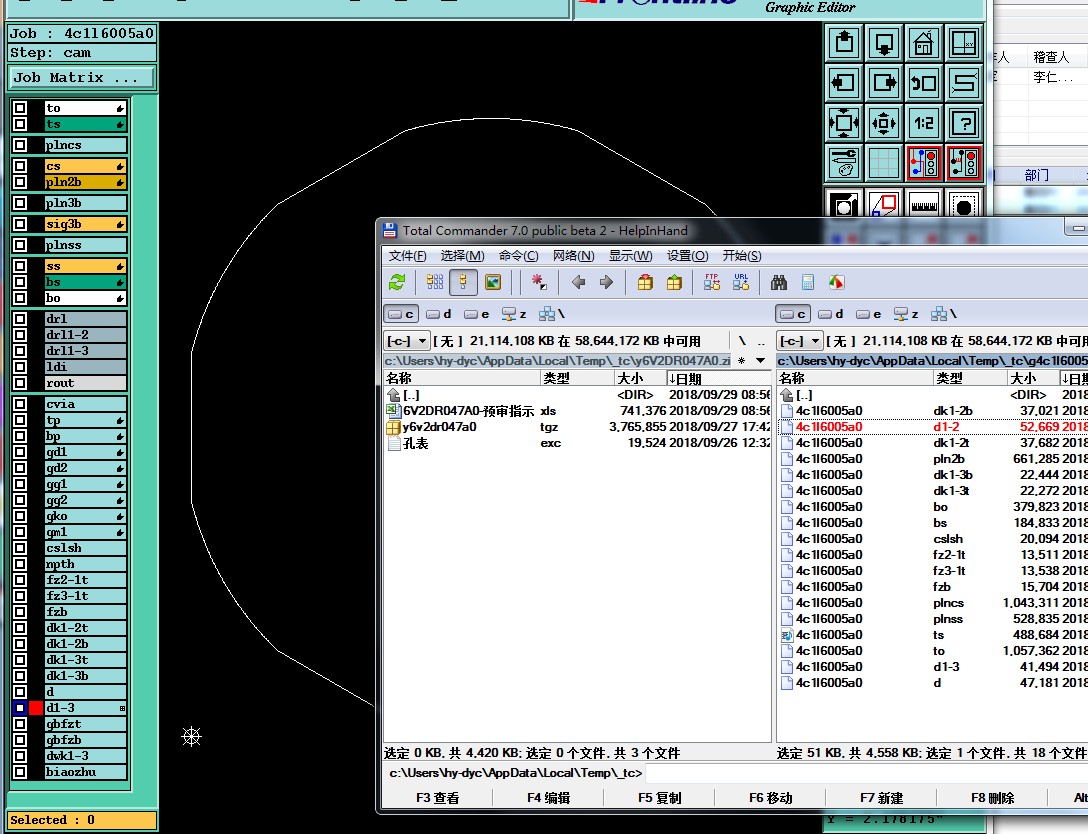Click the FTP connect icon

point(712,282)
